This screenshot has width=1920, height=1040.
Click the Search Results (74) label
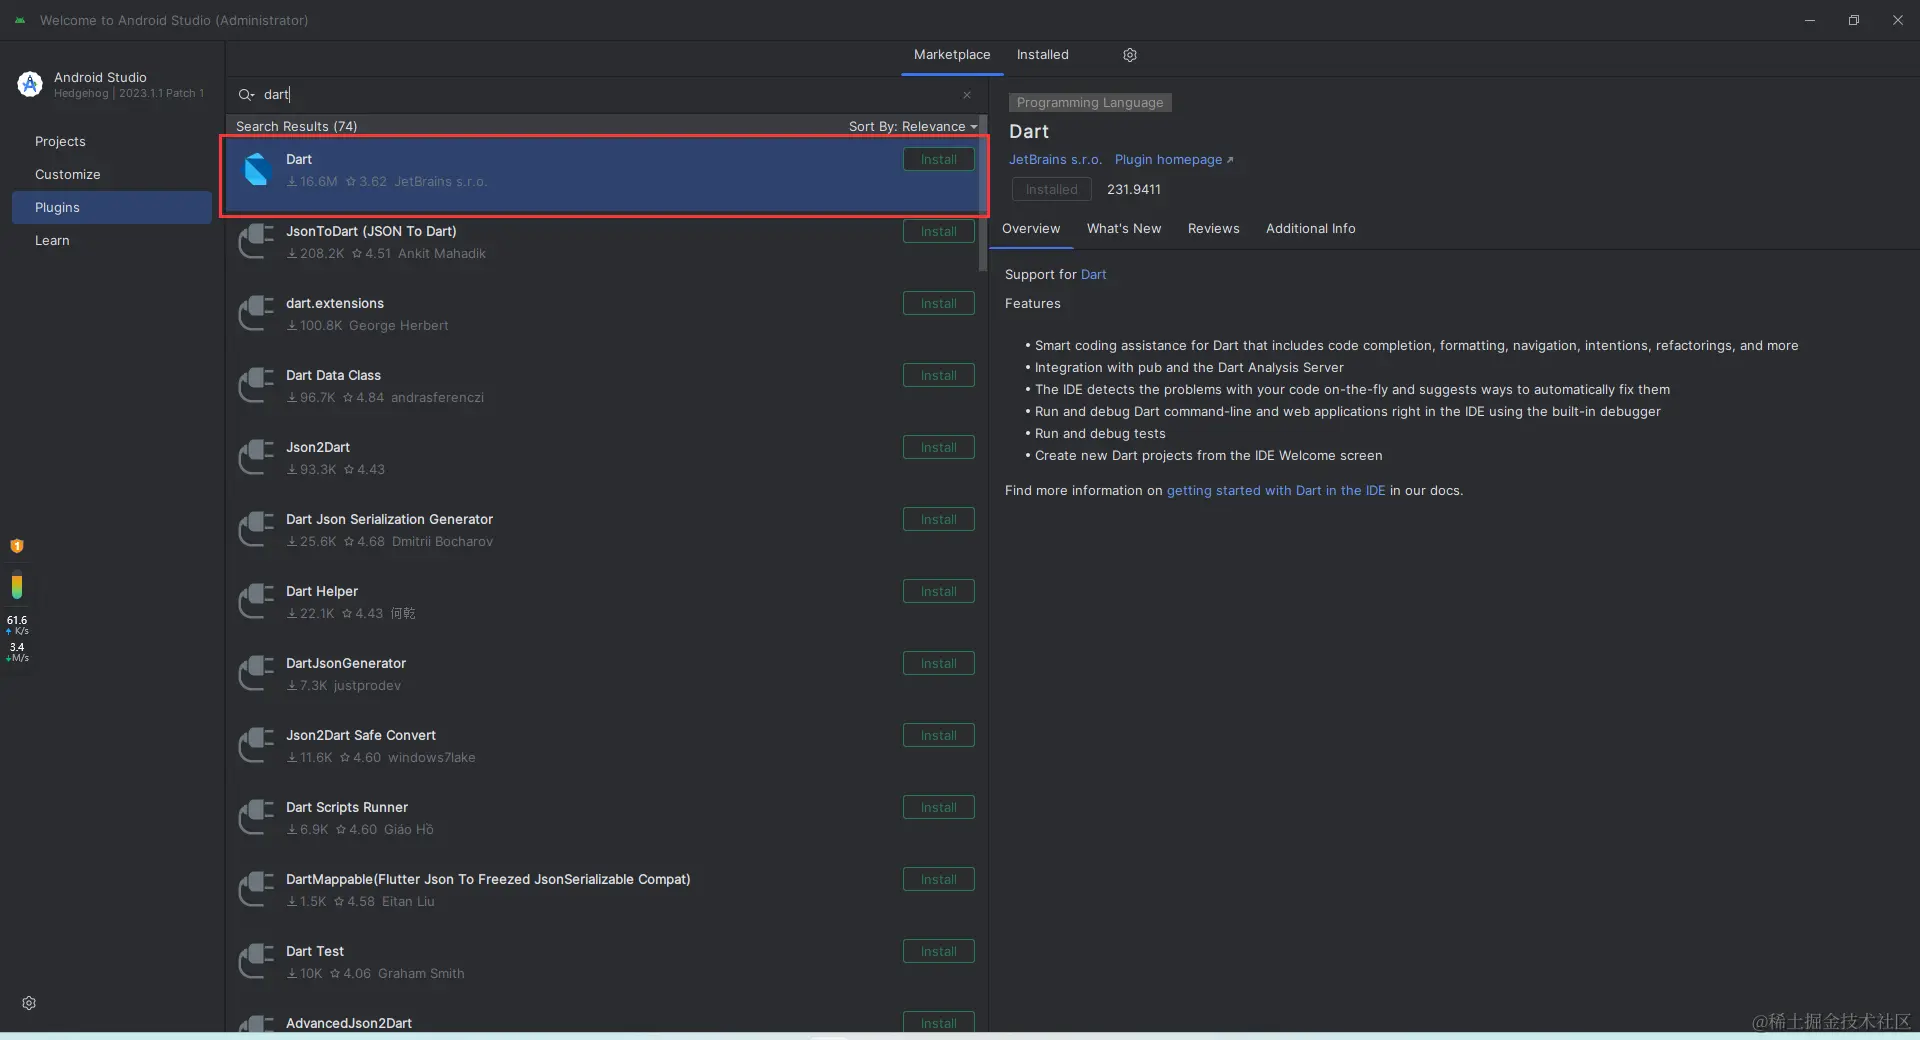[296, 126]
